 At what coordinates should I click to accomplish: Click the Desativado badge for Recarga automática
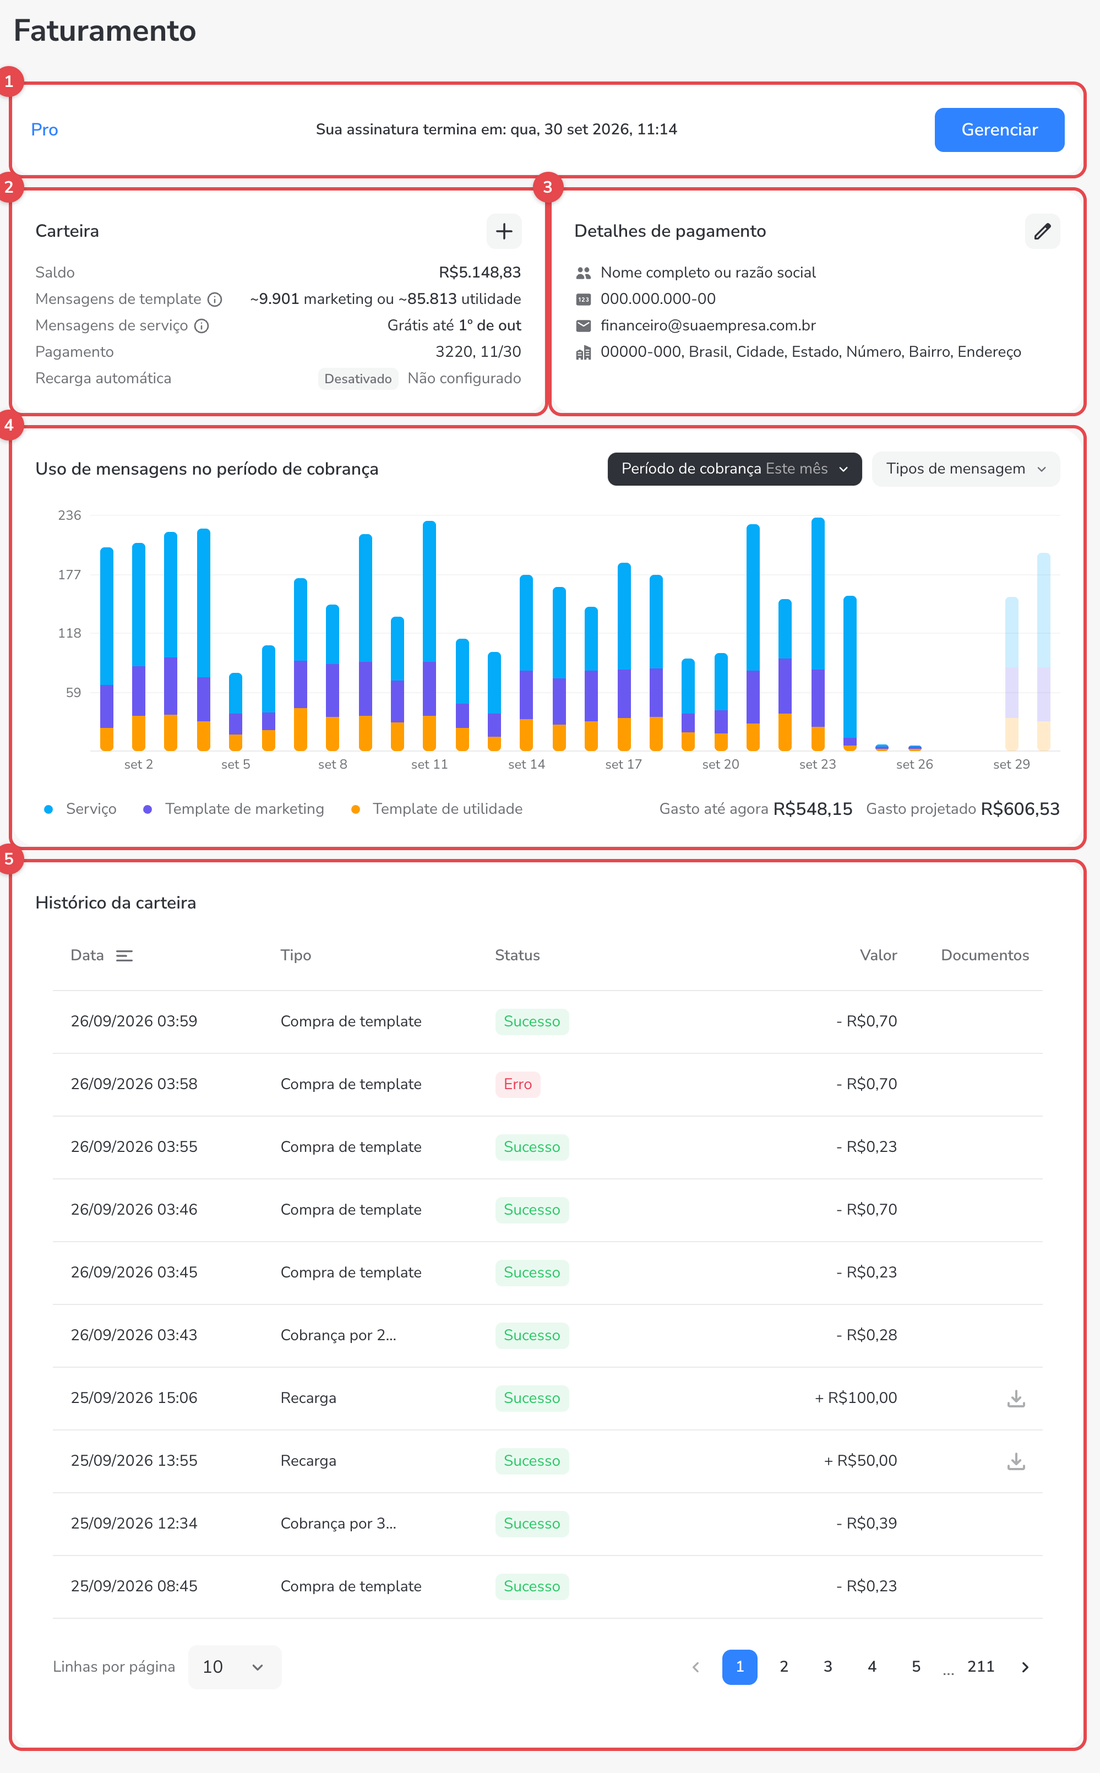(x=358, y=379)
